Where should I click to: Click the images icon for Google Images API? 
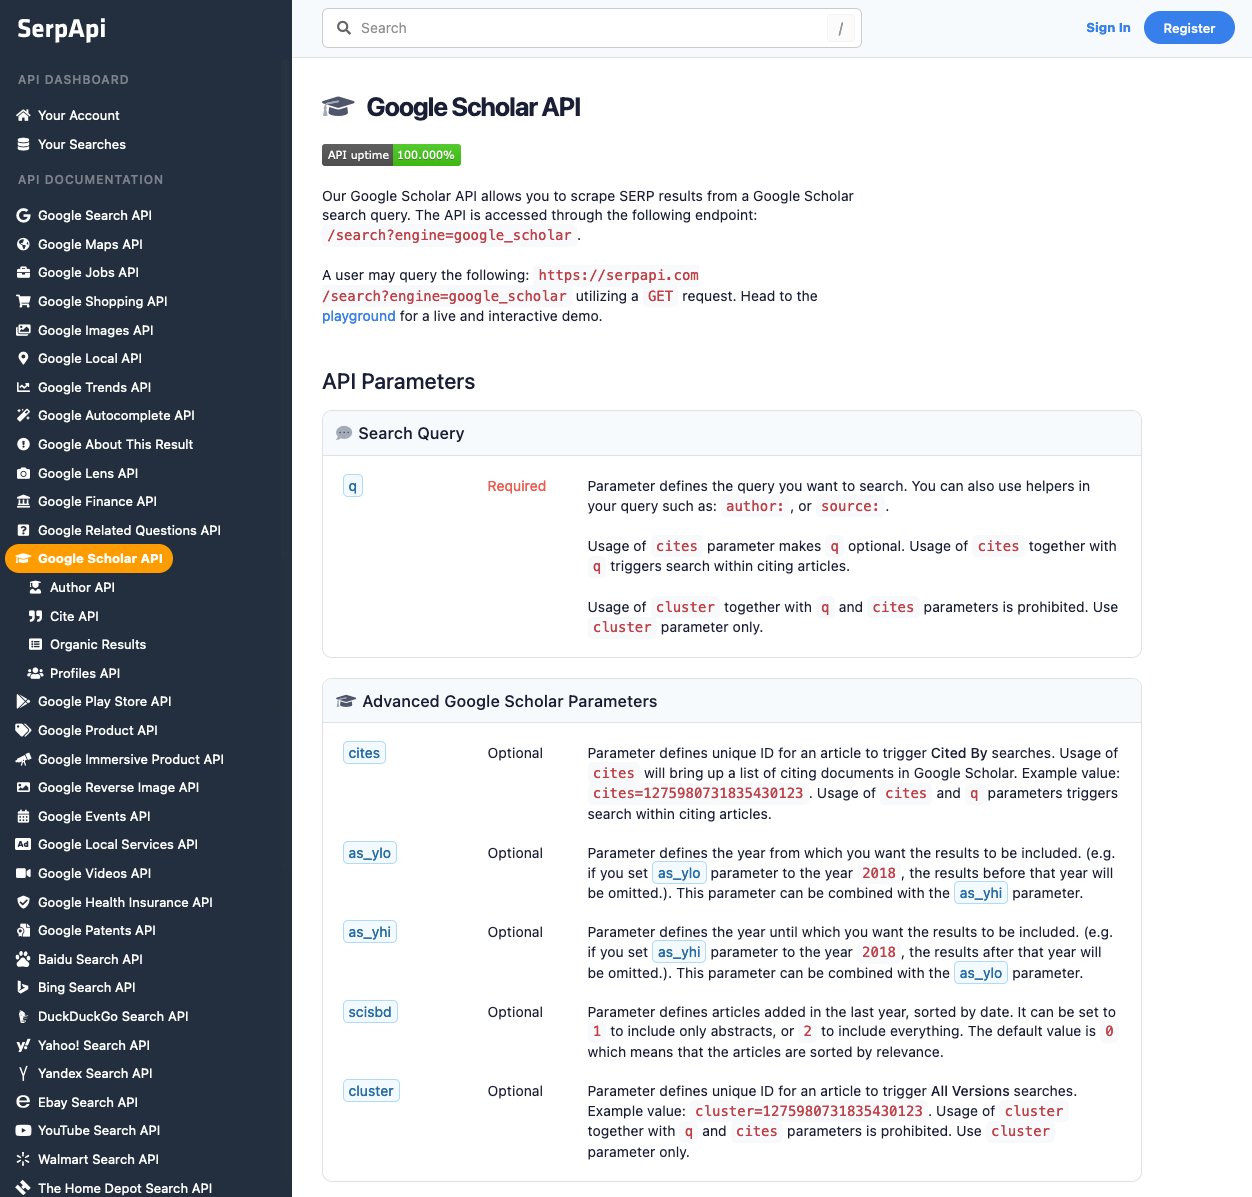tap(23, 330)
